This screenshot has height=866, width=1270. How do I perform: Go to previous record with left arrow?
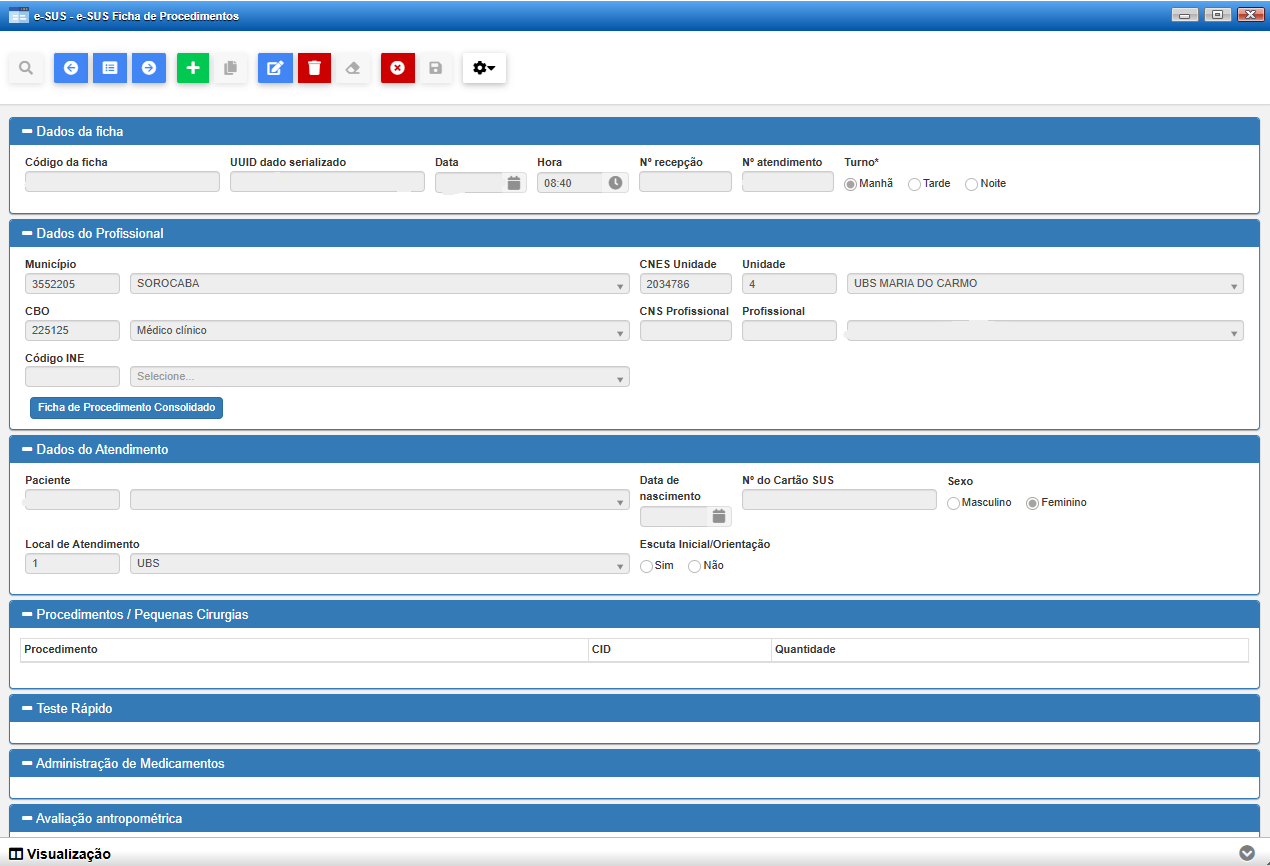(x=70, y=68)
